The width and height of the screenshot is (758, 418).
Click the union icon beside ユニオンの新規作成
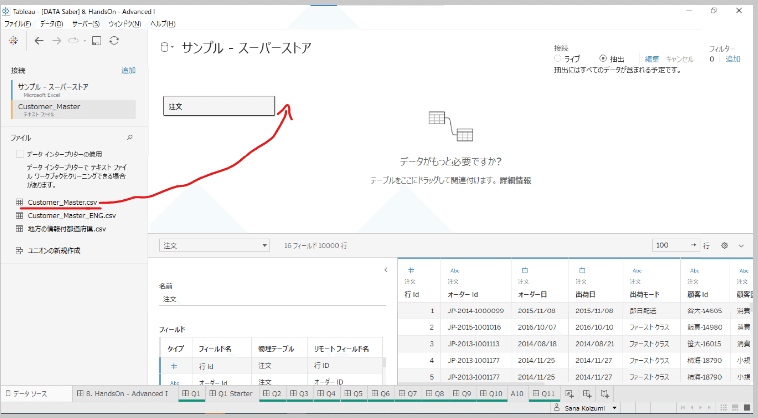pos(19,250)
